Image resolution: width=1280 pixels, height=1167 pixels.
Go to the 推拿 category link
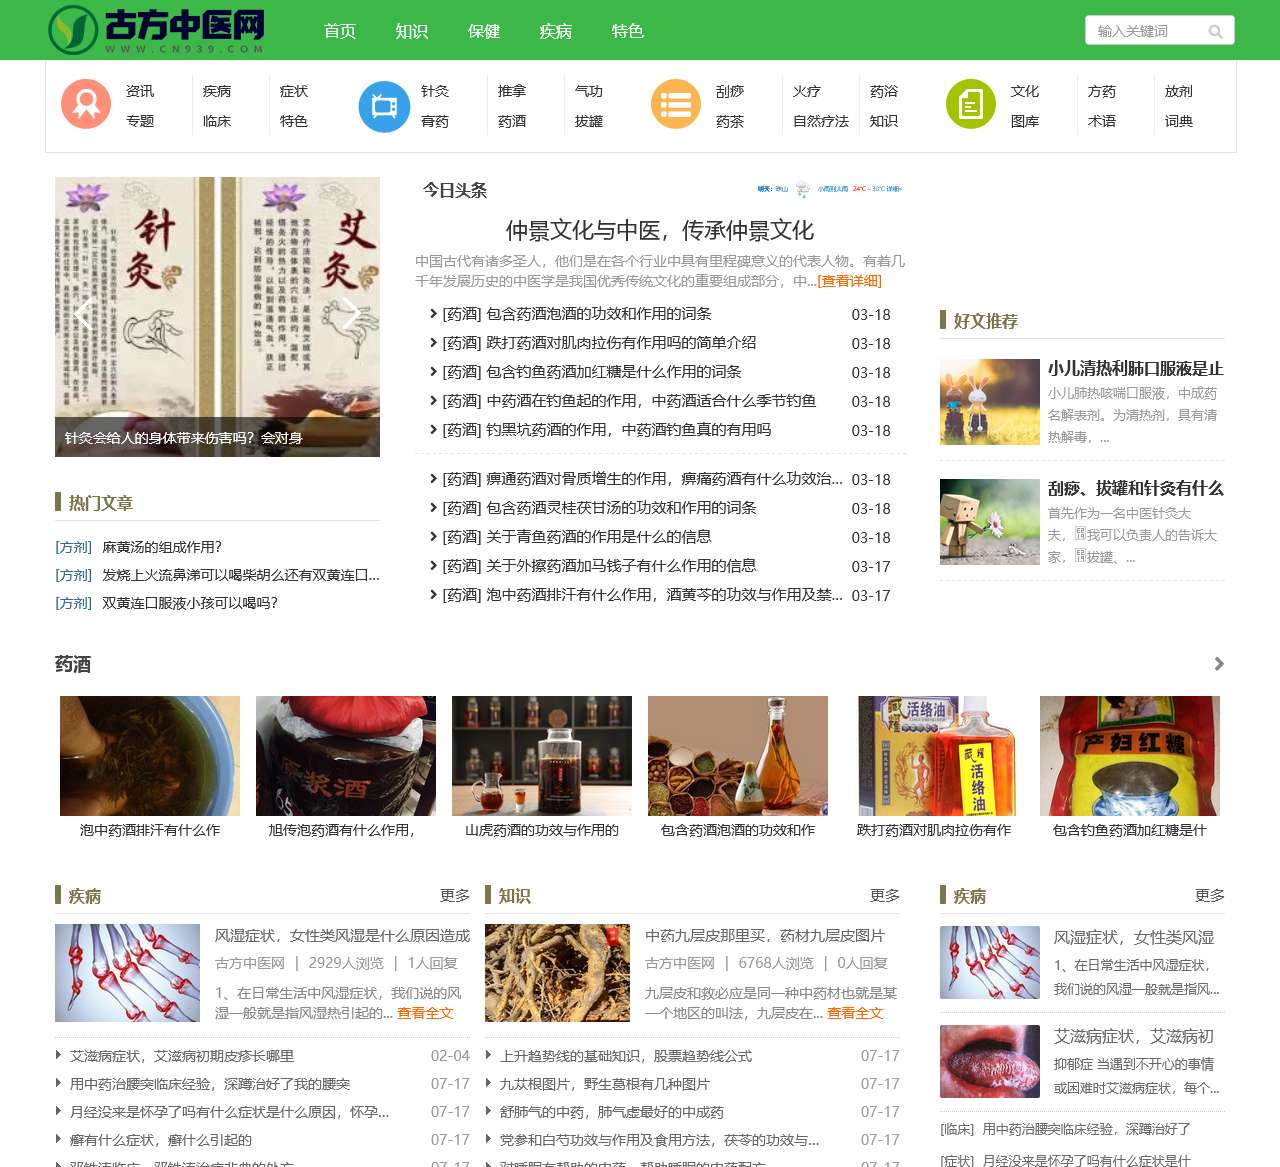pos(512,91)
